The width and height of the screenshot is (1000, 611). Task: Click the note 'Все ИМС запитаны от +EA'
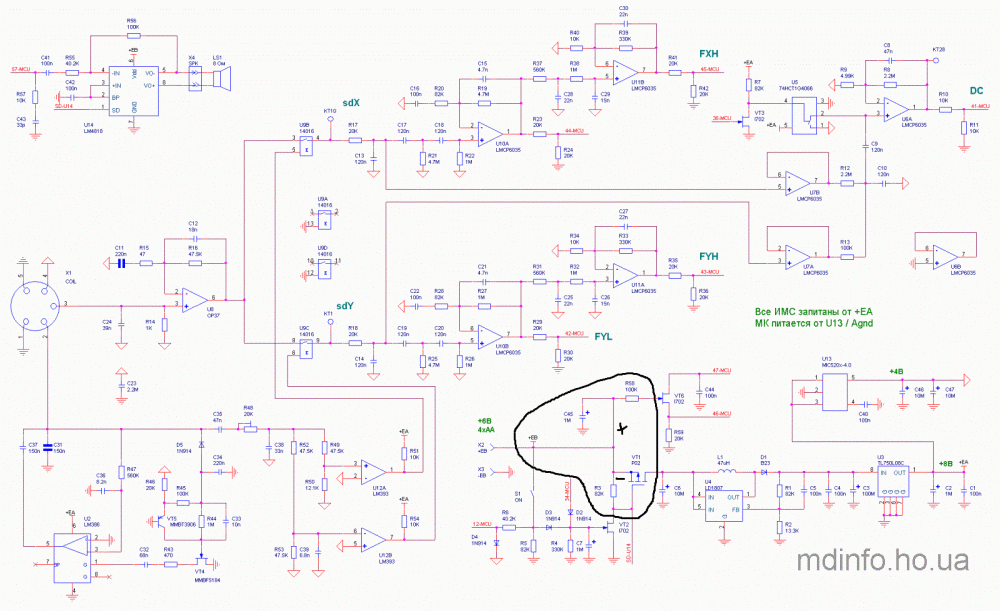point(813,312)
